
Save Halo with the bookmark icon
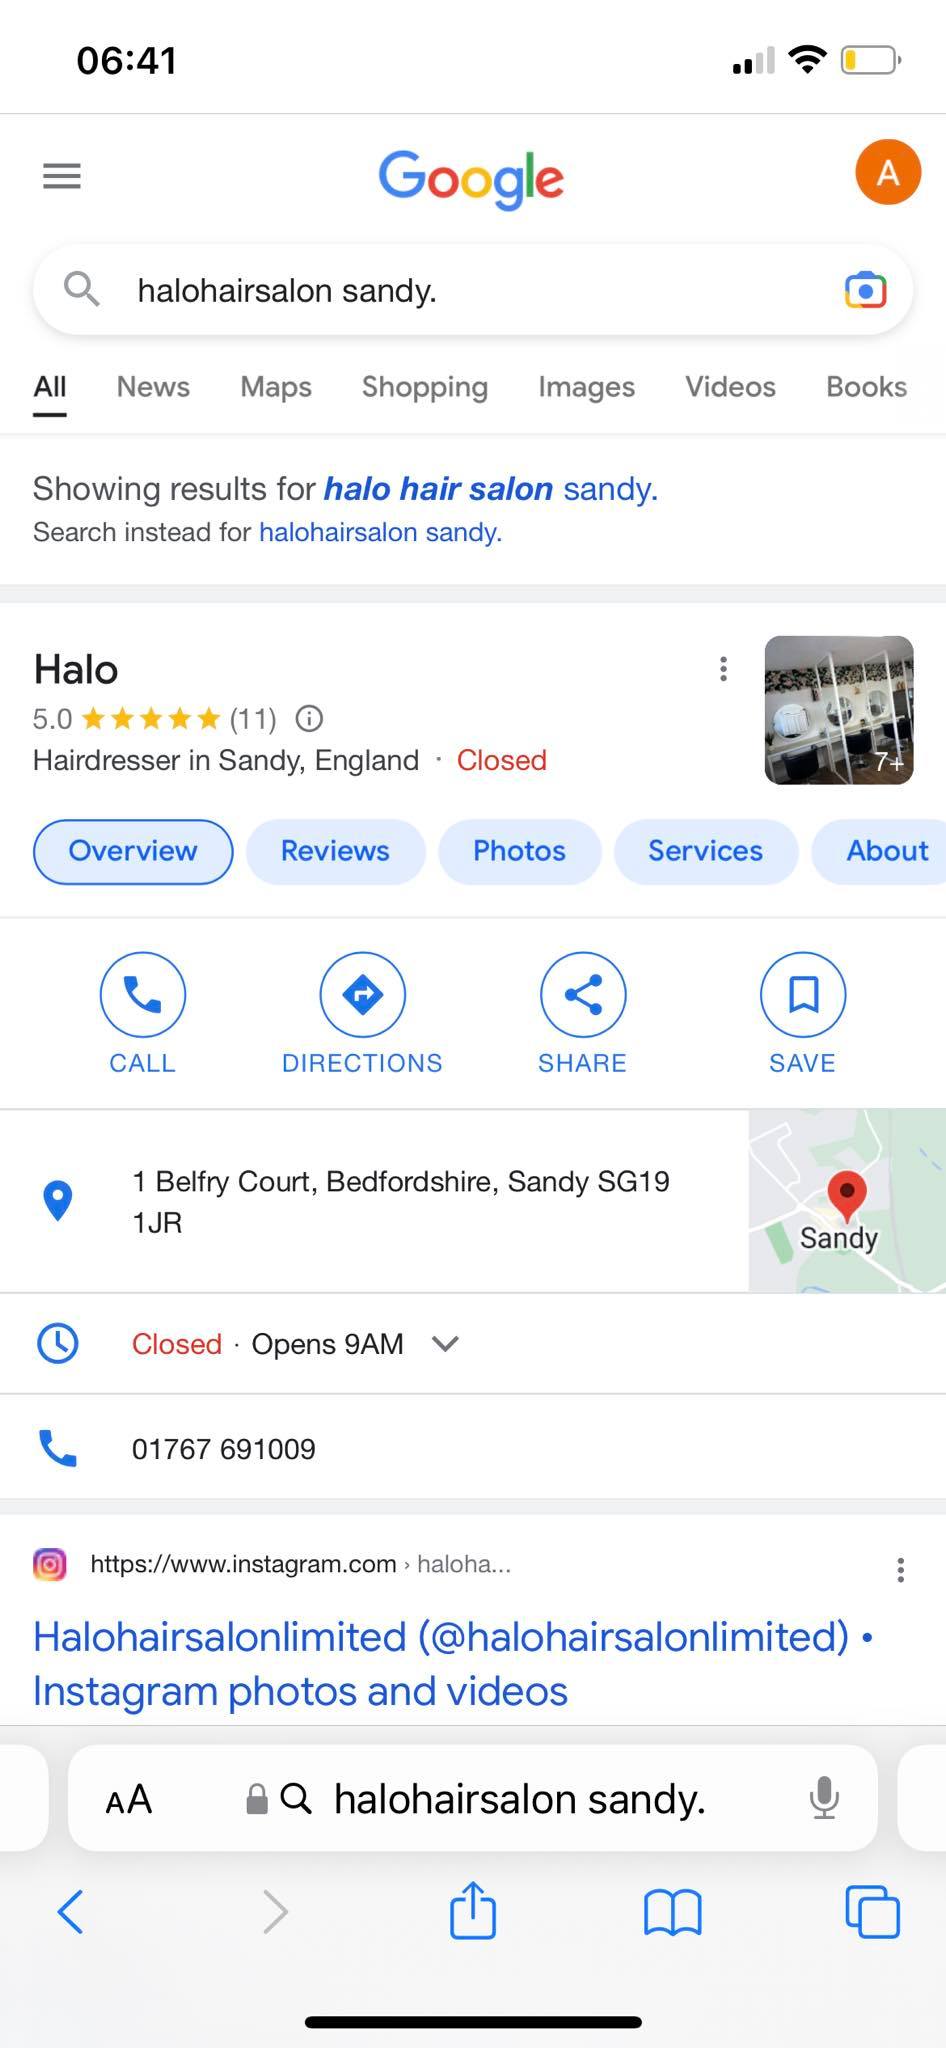(803, 995)
